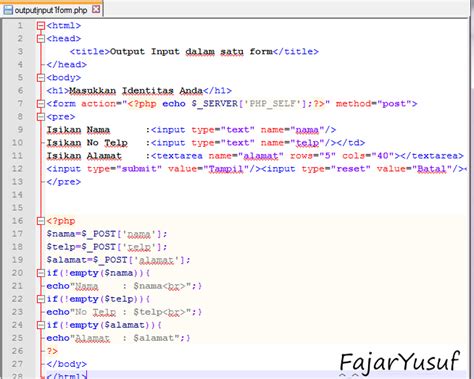This screenshot has width=474, height=379.
Task: Click the name="telp" attribute on line 10
Action: (x=292, y=143)
